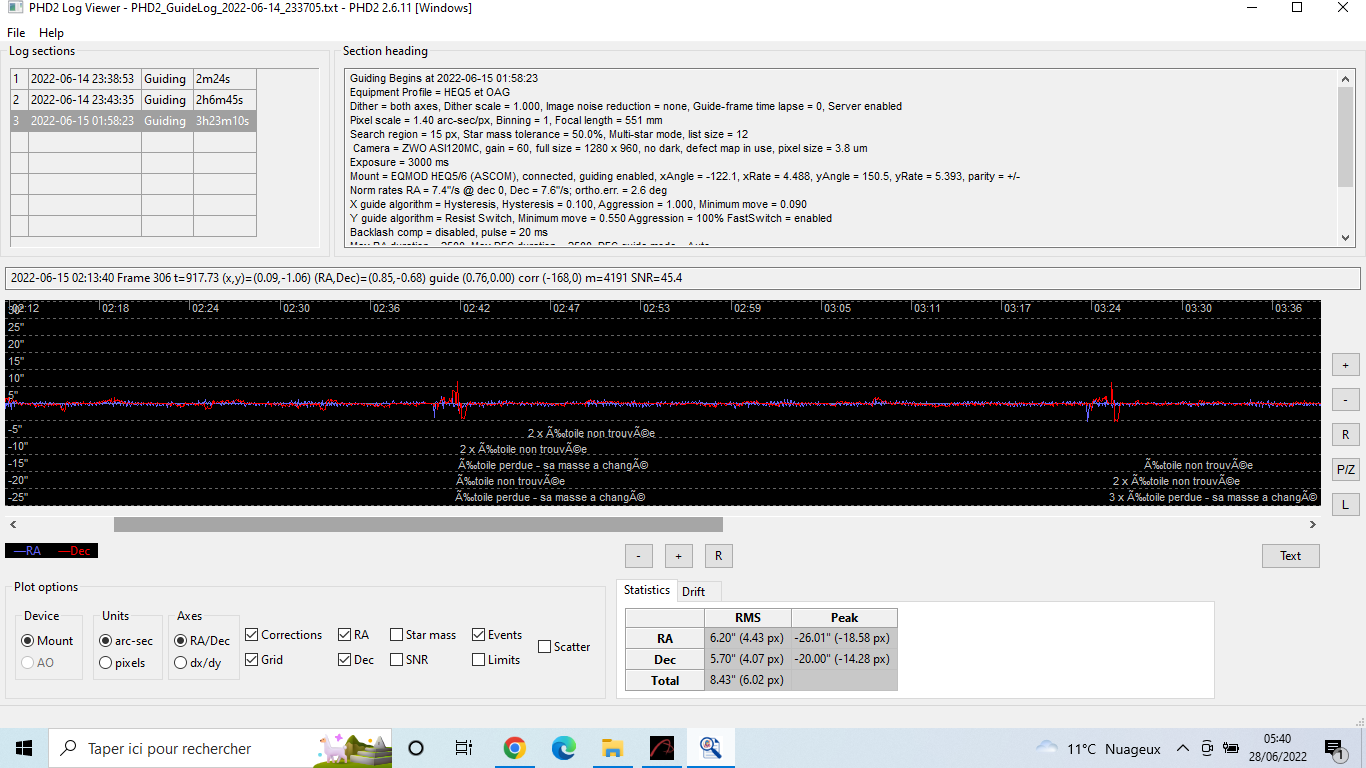1366x768 pixels.
Task: Click the blue RA legend entry
Action: coord(28,551)
